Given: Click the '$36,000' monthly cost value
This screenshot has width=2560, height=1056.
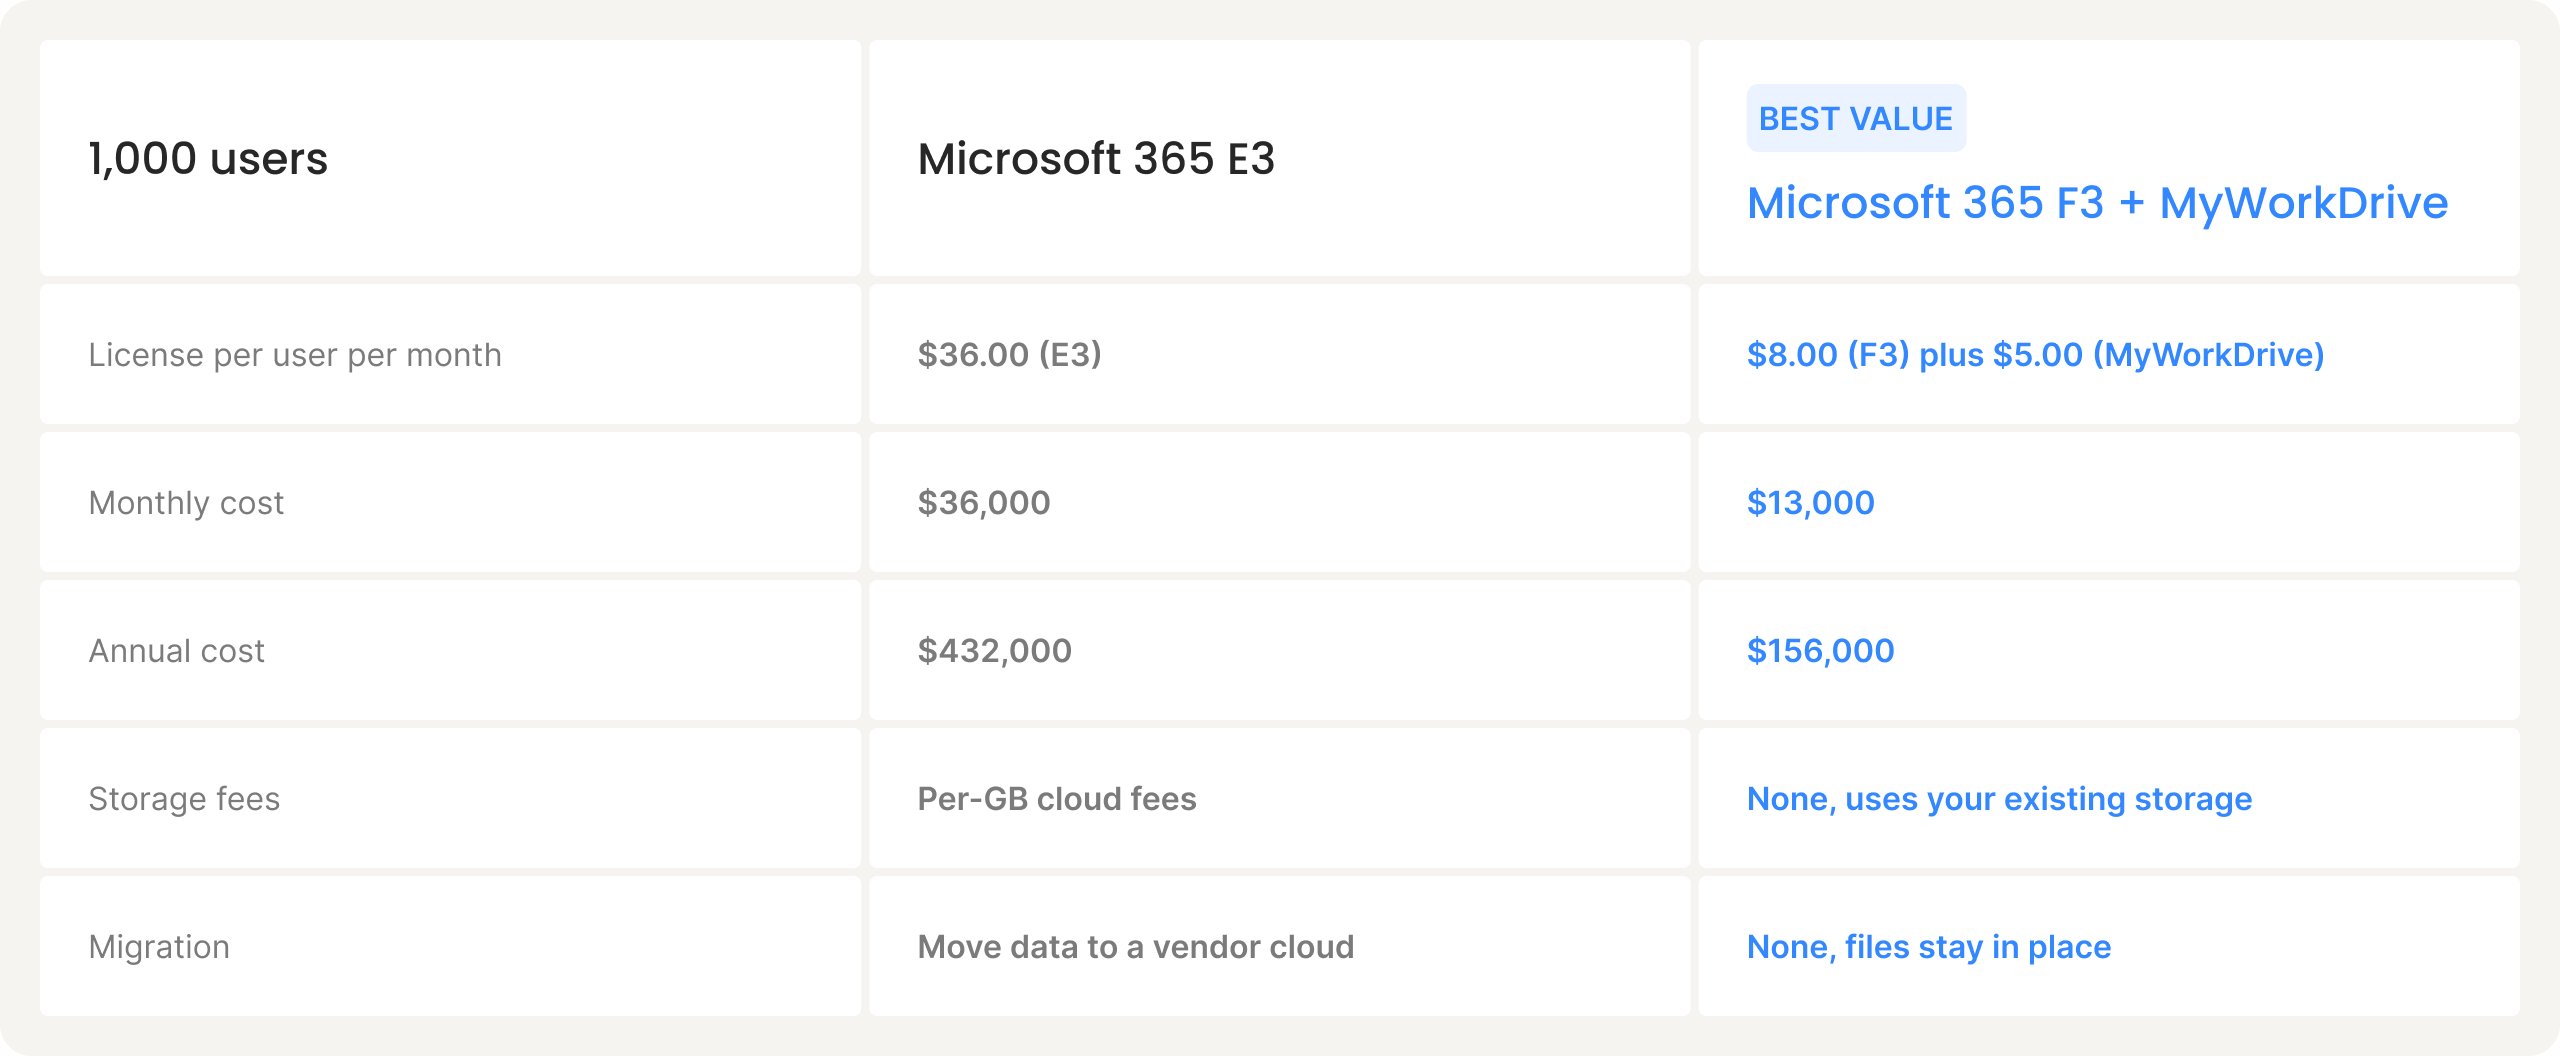Looking at the screenshot, I should click(984, 503).
